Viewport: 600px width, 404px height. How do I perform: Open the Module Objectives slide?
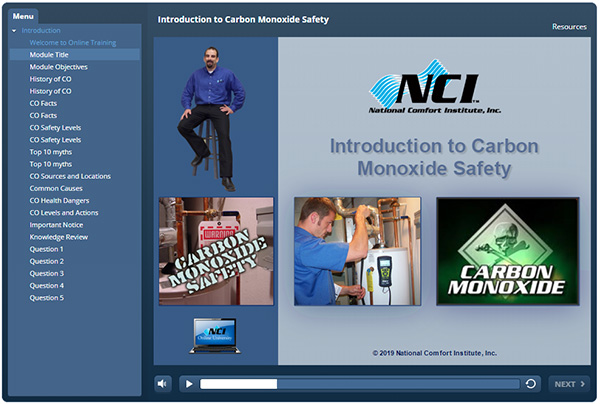point(59,67)
